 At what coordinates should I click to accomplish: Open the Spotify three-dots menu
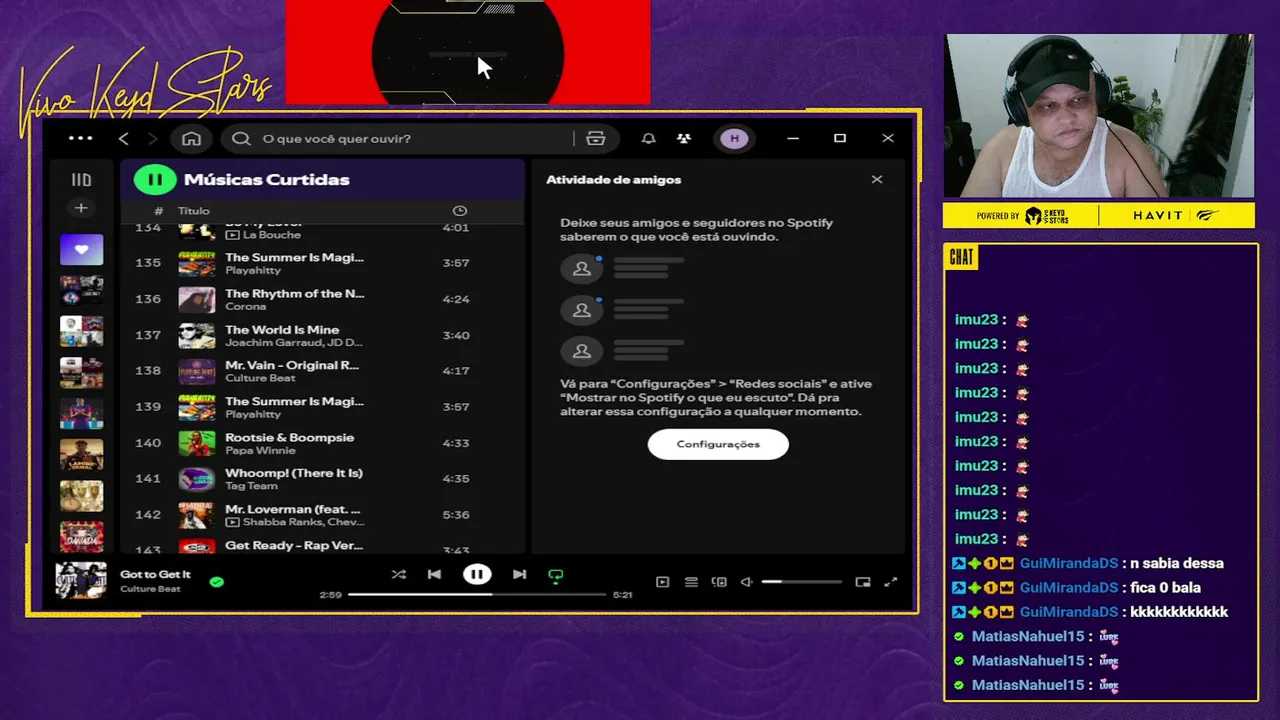tap(80, 138)
